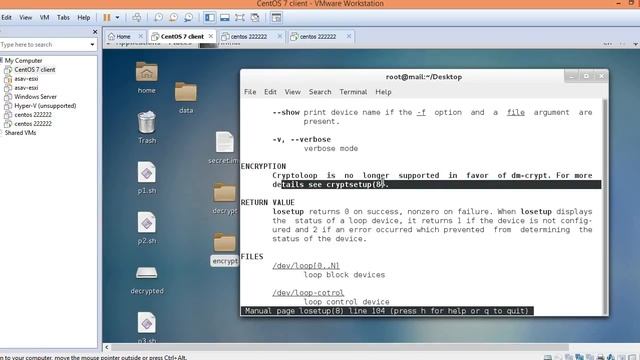Select the first centos 222222 in library

pos(33,115)
